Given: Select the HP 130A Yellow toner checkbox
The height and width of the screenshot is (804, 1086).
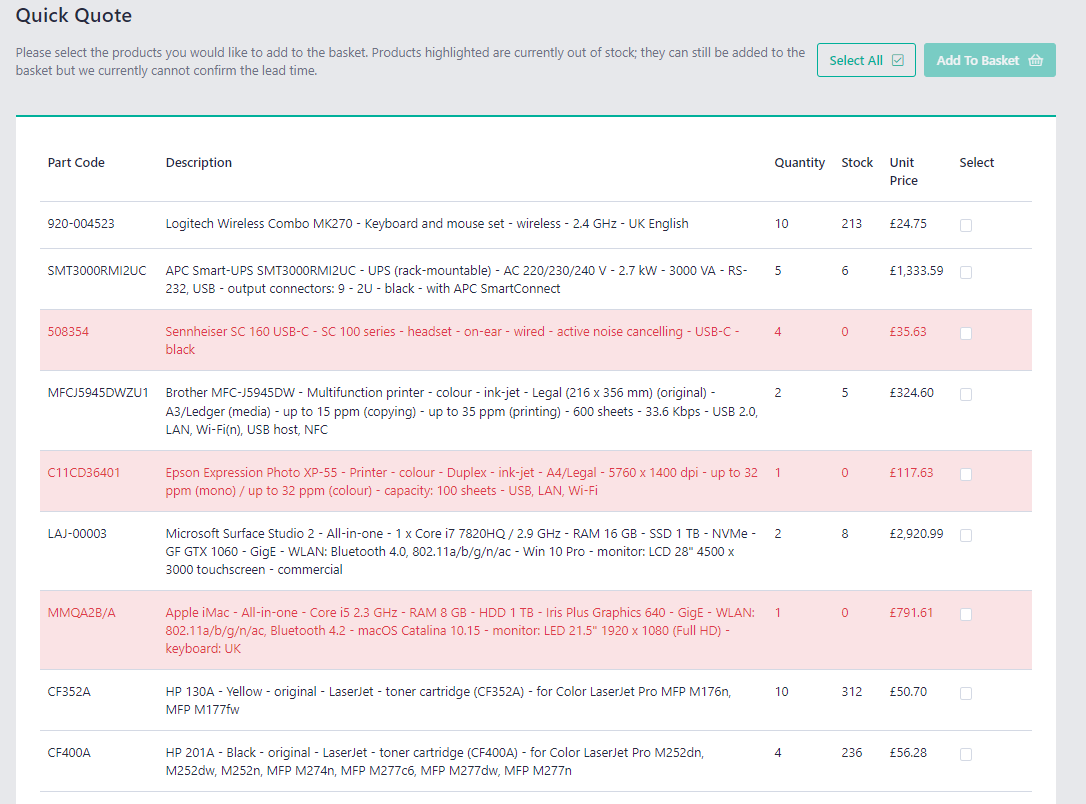Looking at the screenshot, I should (965, 693).
